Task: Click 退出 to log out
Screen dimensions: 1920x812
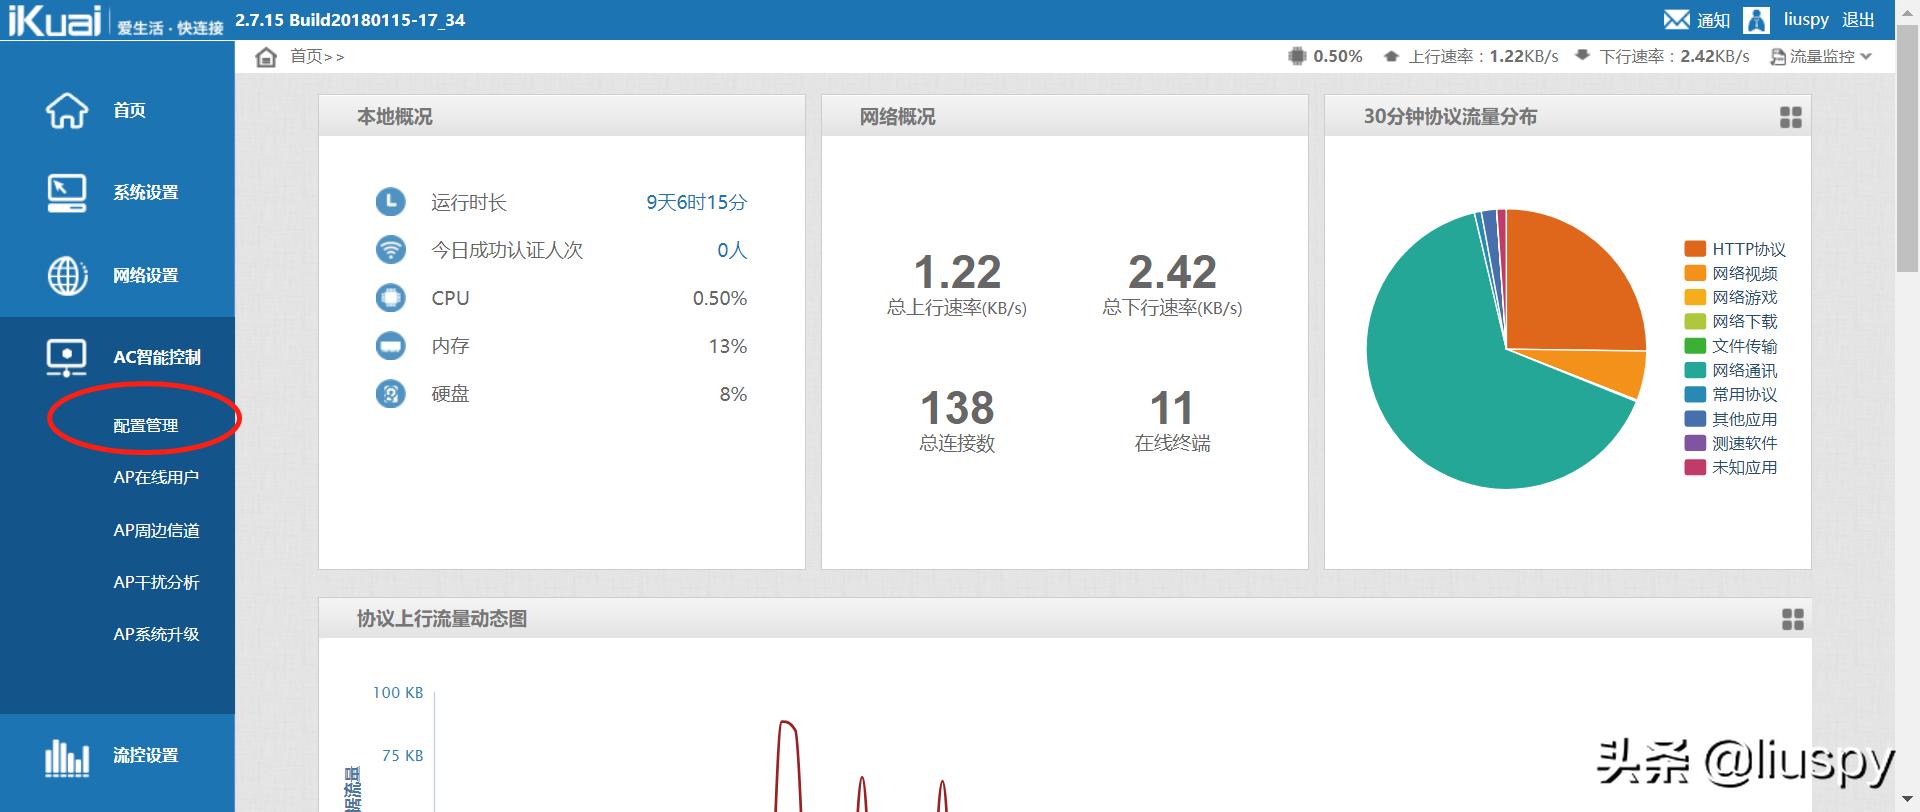Action: click(1858, 20)
